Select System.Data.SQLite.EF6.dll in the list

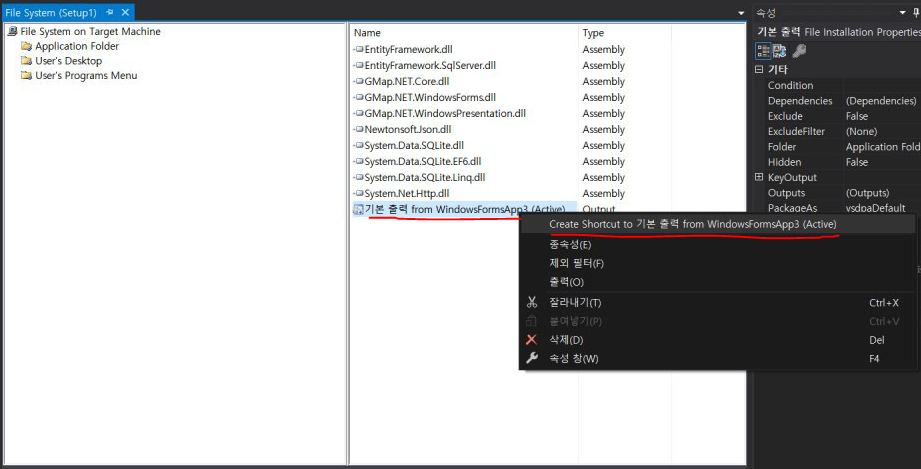coord(423,161)
